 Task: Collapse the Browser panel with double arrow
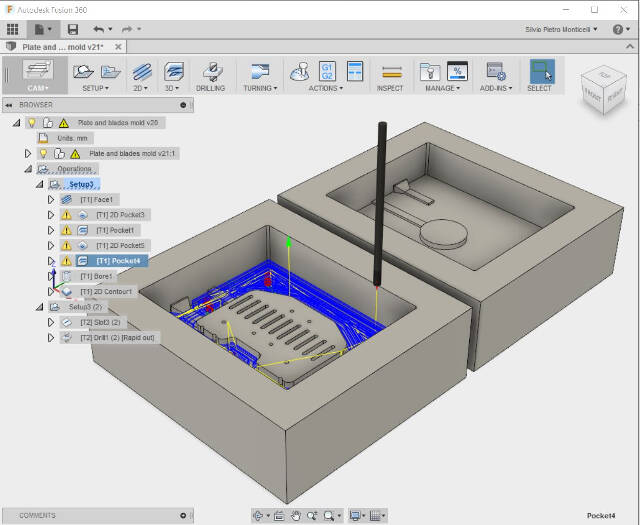[9, 105]
